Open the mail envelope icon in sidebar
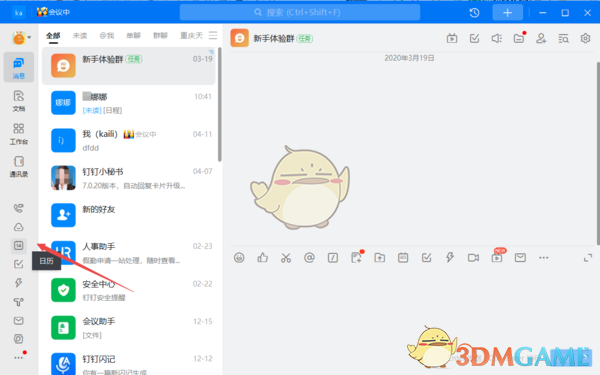600x375 pixels. coord(18,320)
